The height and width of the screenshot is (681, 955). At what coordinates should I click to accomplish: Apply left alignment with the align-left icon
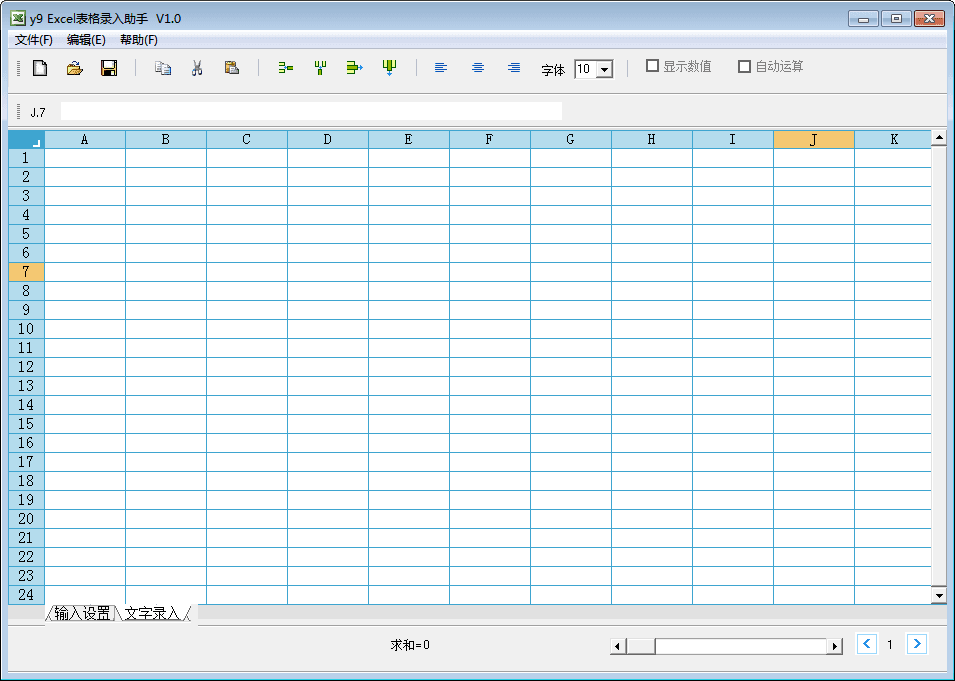pyautogui.click(x=440, y=67)
